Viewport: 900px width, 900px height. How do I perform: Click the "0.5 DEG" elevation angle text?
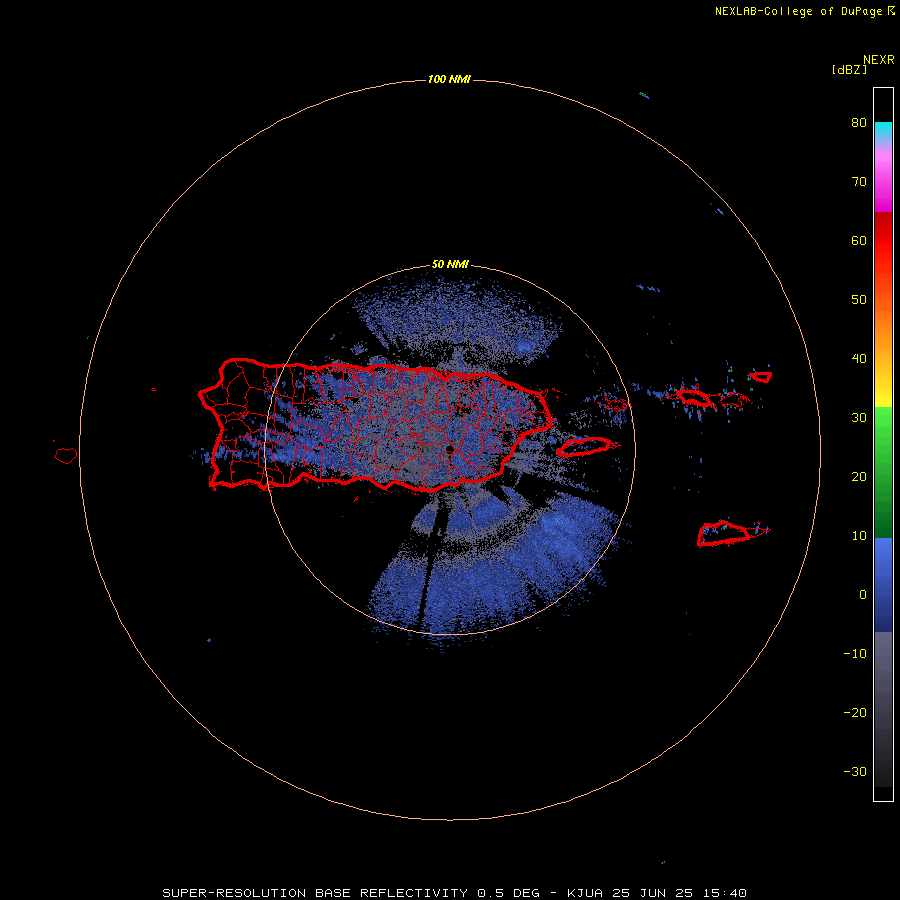(x=509, y=893)
